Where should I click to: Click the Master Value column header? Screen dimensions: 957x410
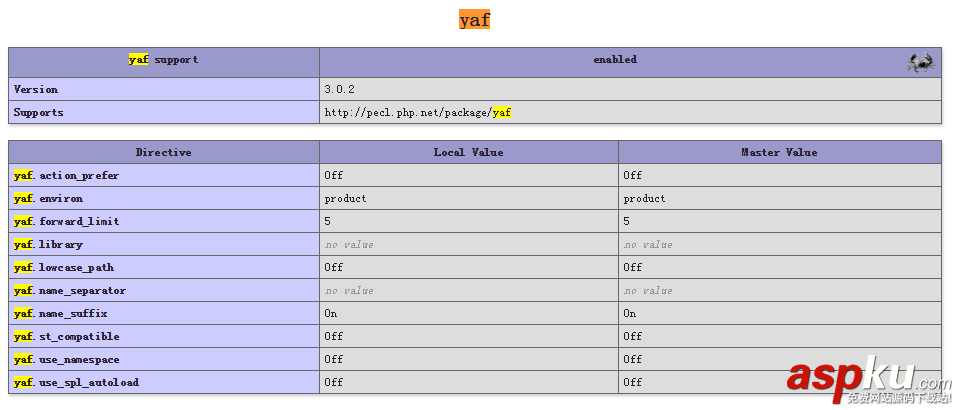779,153
